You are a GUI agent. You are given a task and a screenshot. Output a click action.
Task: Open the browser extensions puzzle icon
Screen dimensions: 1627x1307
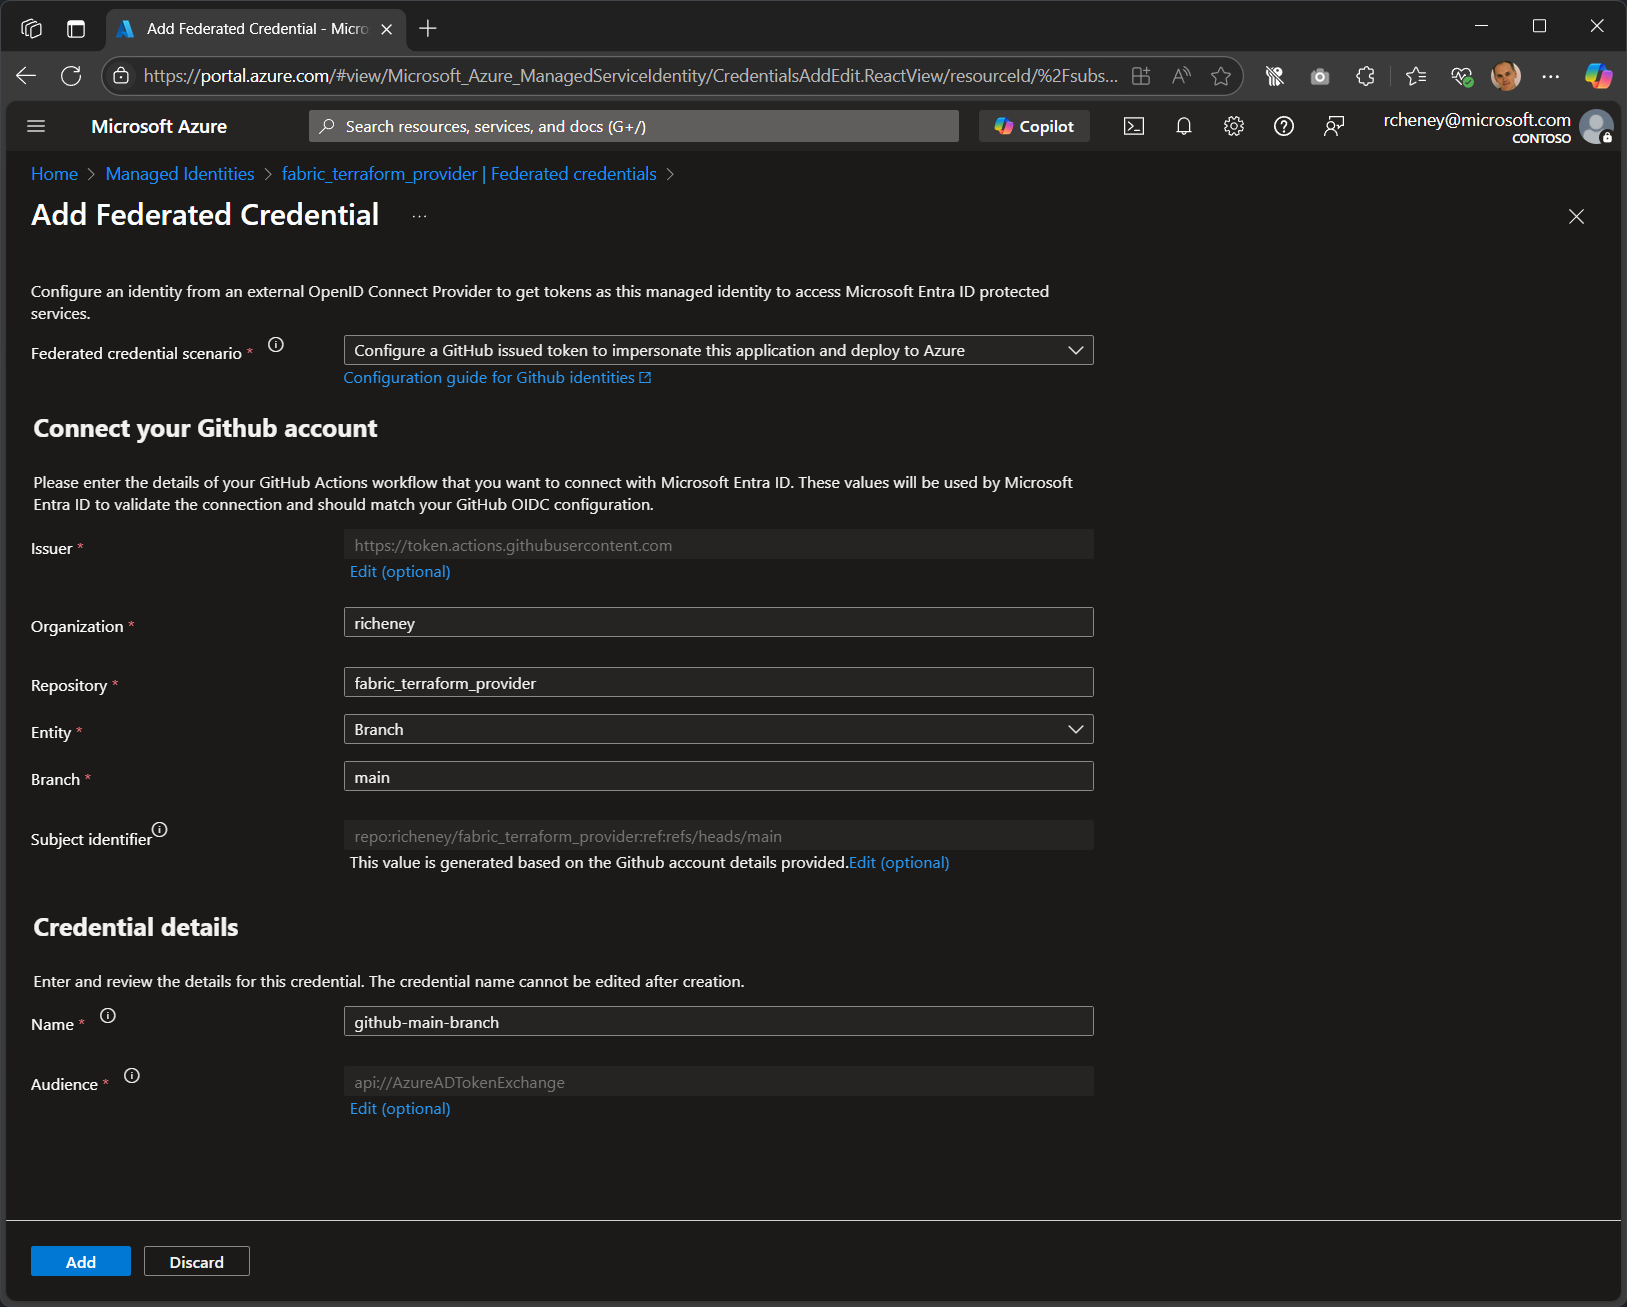(1364, 76)
